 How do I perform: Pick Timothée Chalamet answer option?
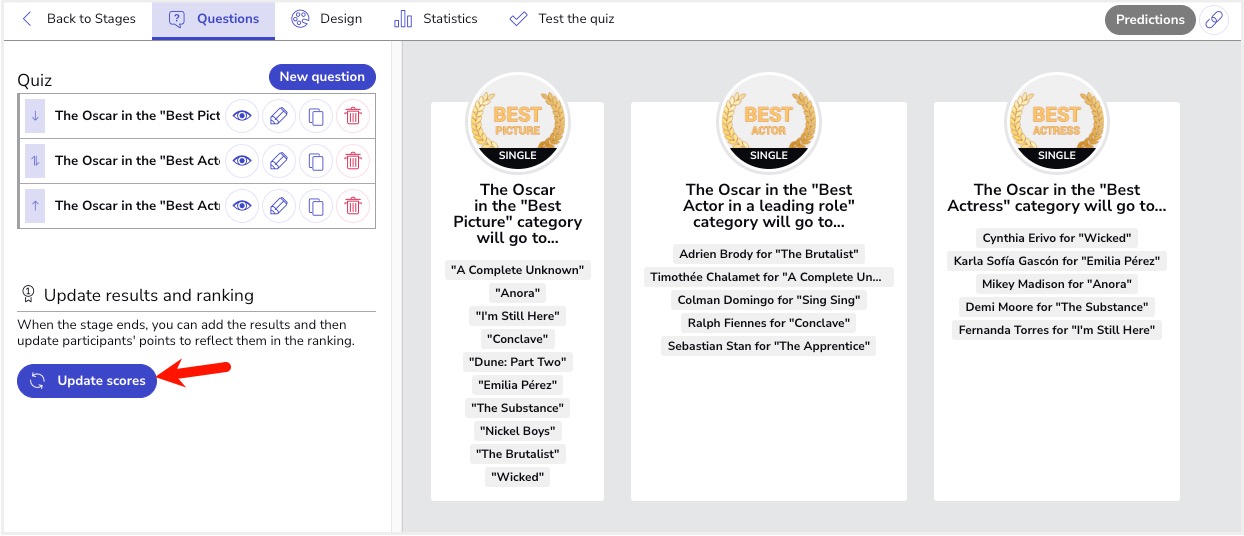click(x=769, y=277)
